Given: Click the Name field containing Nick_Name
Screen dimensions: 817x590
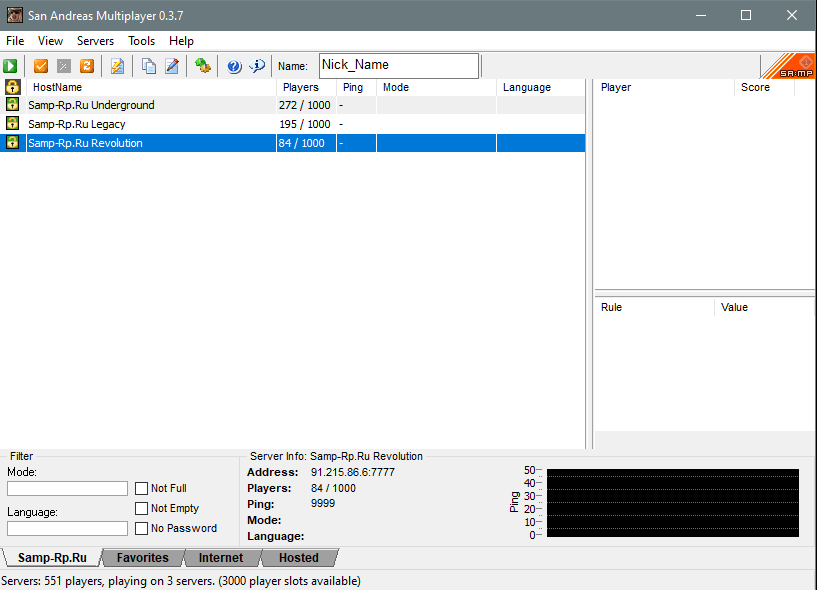Looking at the screenshot, I should click(399, 66).
